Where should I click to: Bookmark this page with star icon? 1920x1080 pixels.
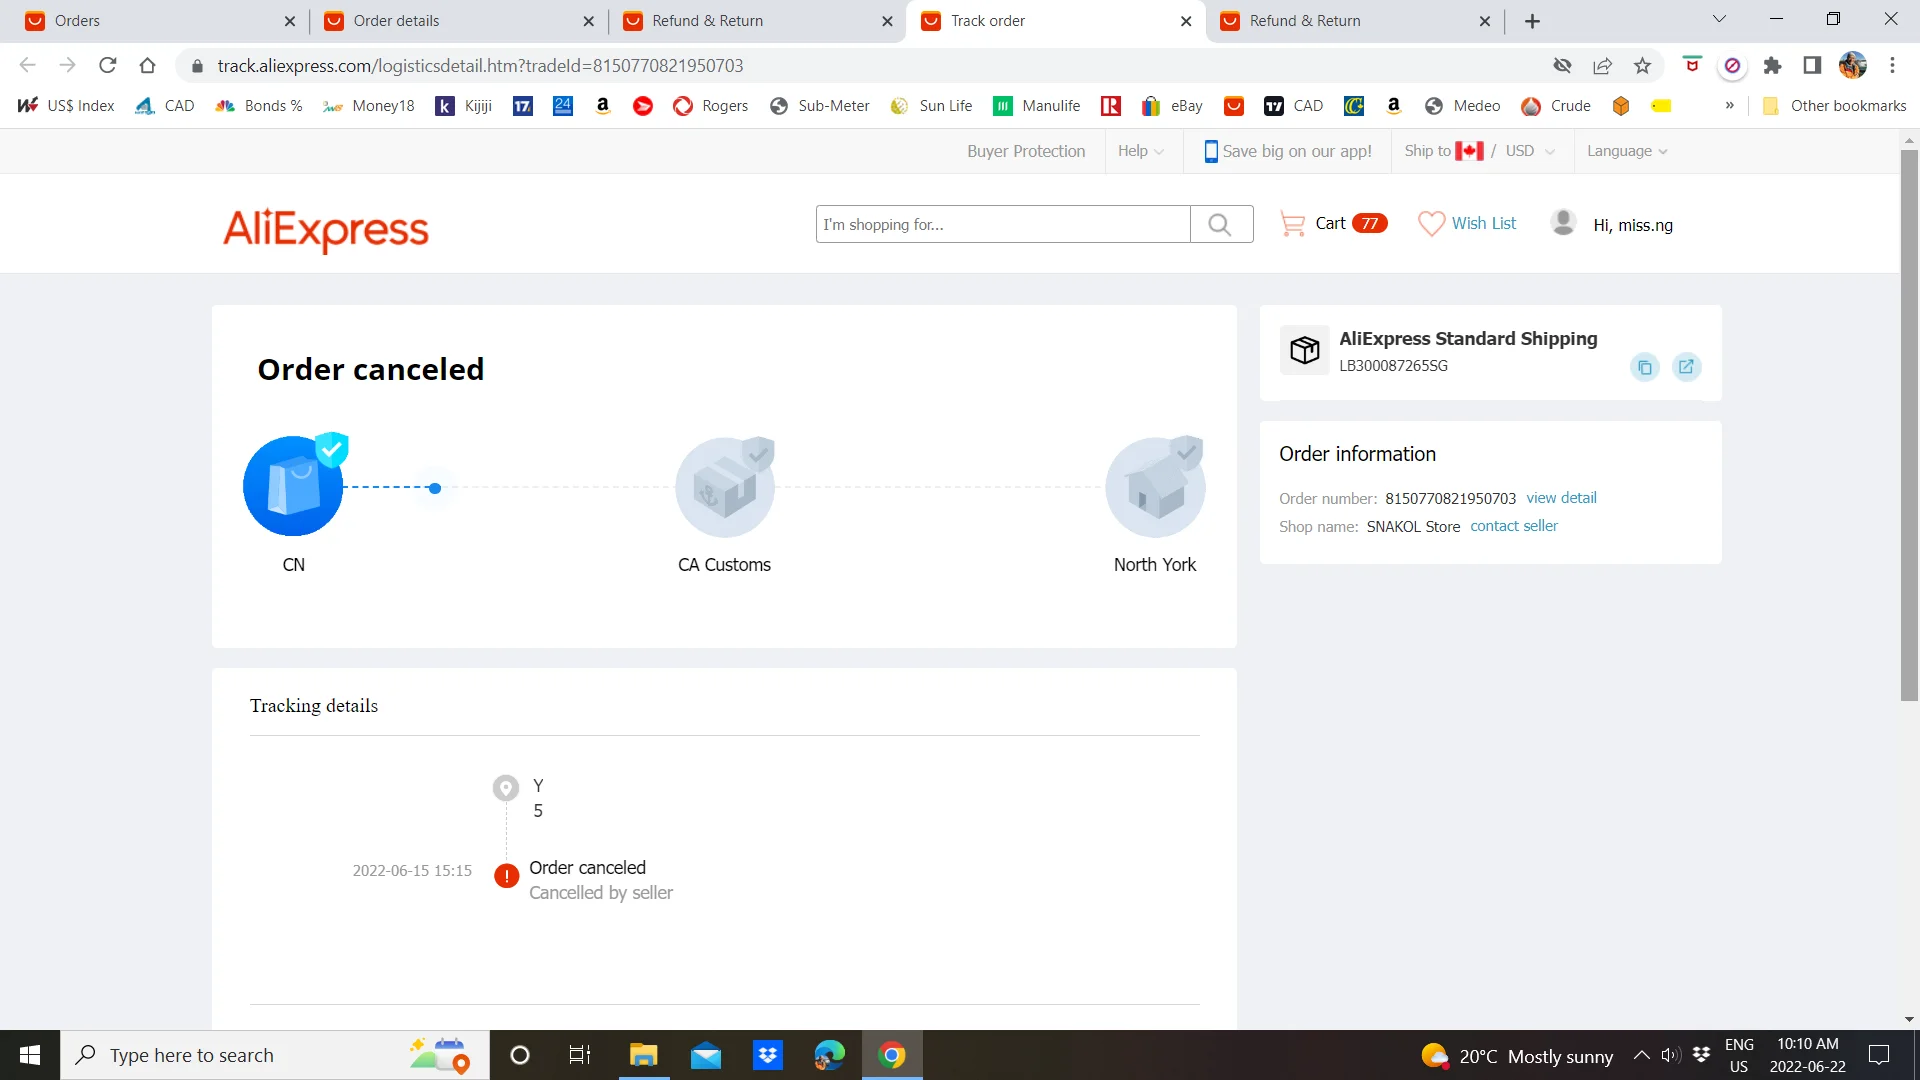1642,66
